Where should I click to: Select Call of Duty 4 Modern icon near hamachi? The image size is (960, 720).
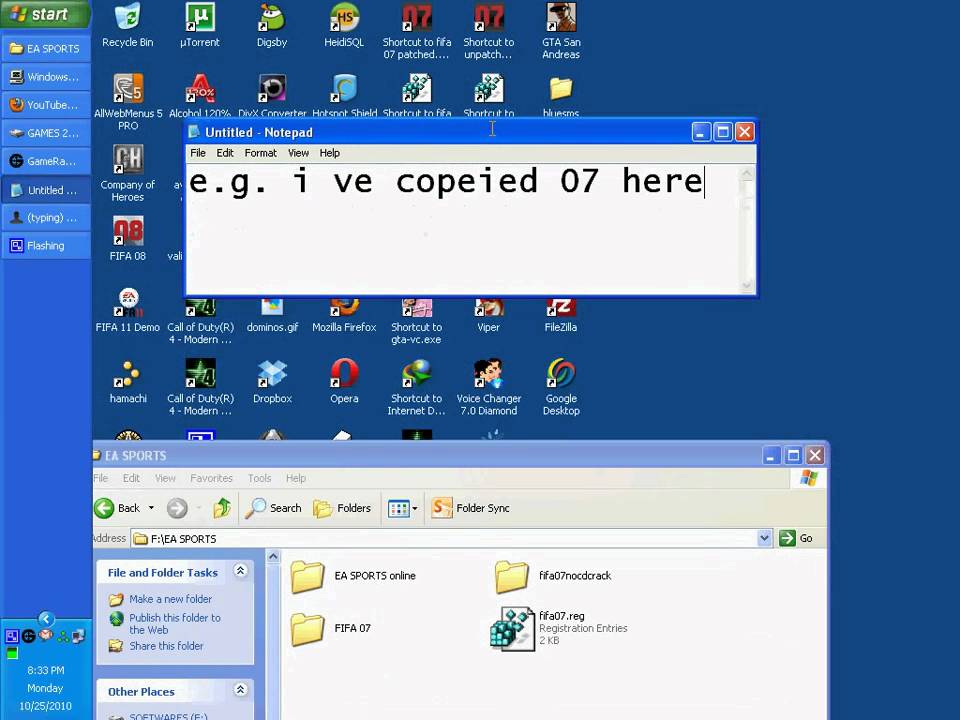200,387
